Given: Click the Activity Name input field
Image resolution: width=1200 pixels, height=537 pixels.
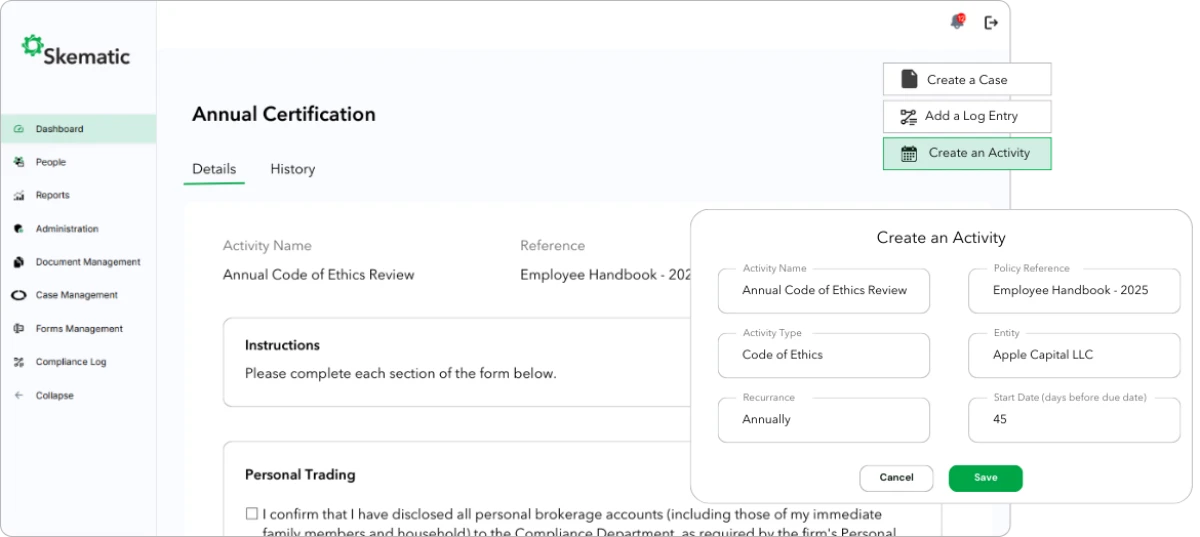Looking at the screenshot, I should click(x=823, y=291).
